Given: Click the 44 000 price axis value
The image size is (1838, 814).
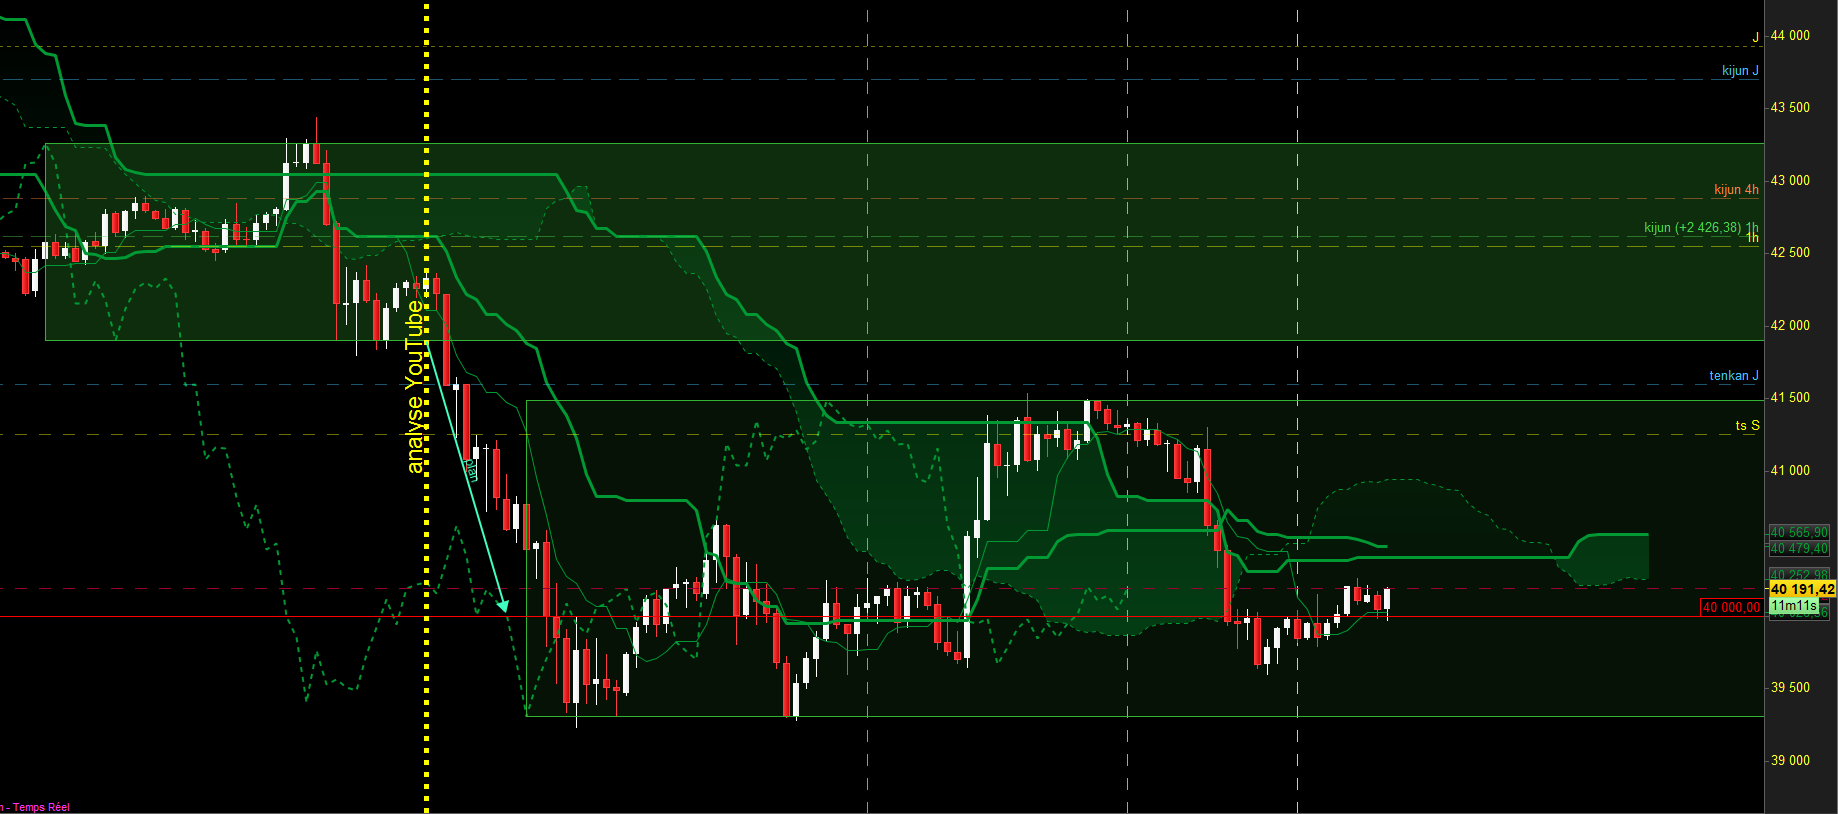Looking at the screenshot, I should (1790, 35).
